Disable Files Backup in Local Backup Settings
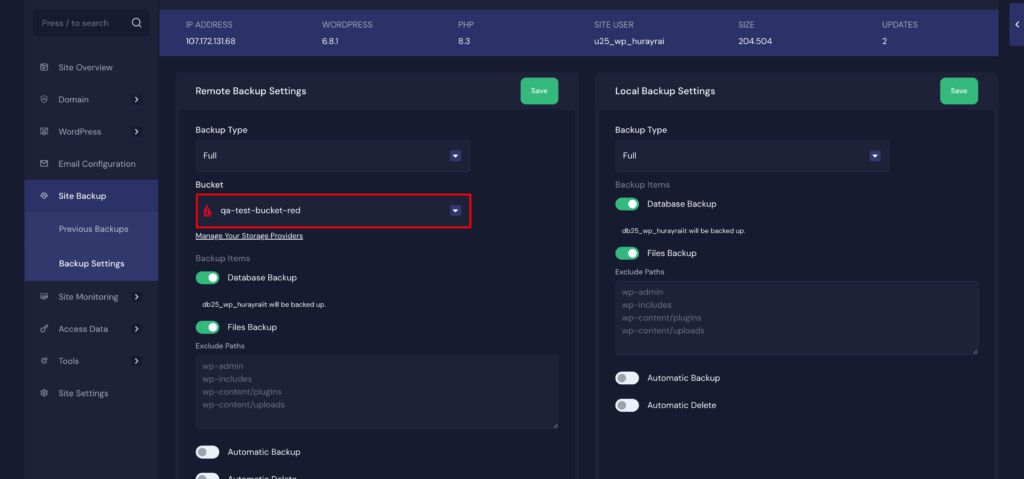The image size is (1024, 479). (627, 253)
